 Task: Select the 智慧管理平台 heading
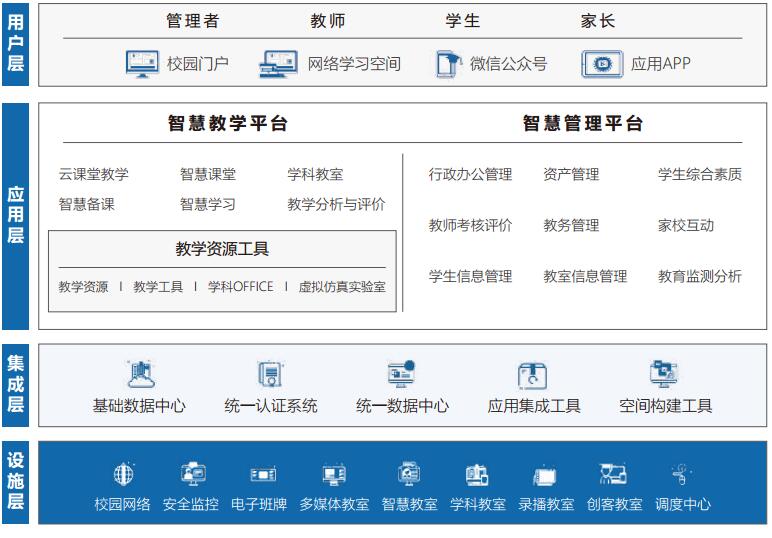tap(583, 124)
